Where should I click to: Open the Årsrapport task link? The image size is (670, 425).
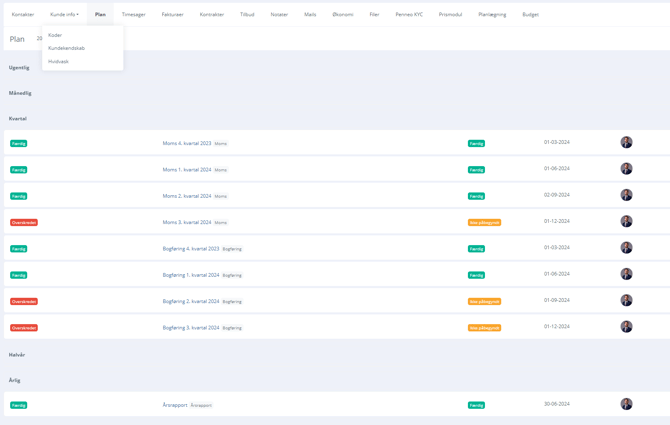click(x=175, y=405)
